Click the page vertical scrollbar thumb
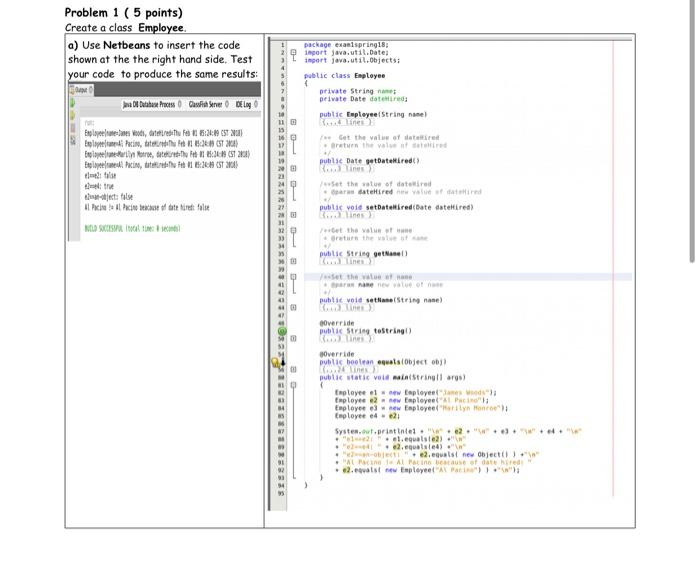The image size is (700, 587). click(692, 131)
